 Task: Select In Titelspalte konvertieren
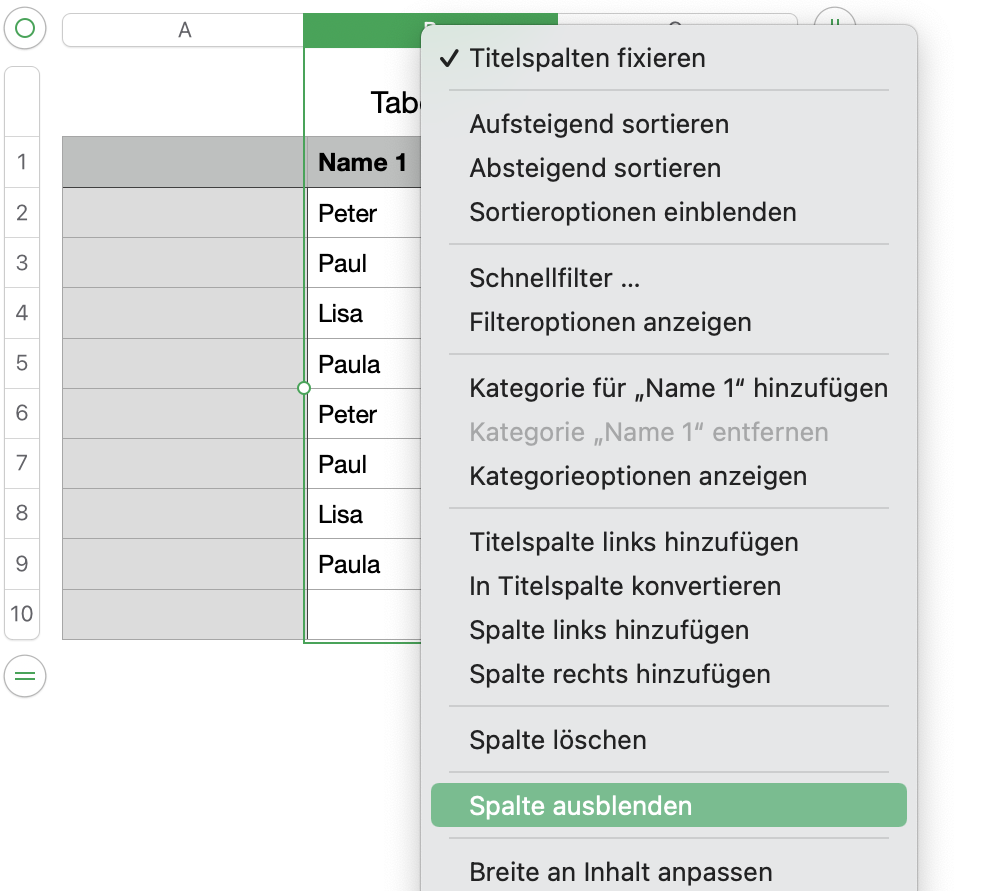(x=625, y=587)
